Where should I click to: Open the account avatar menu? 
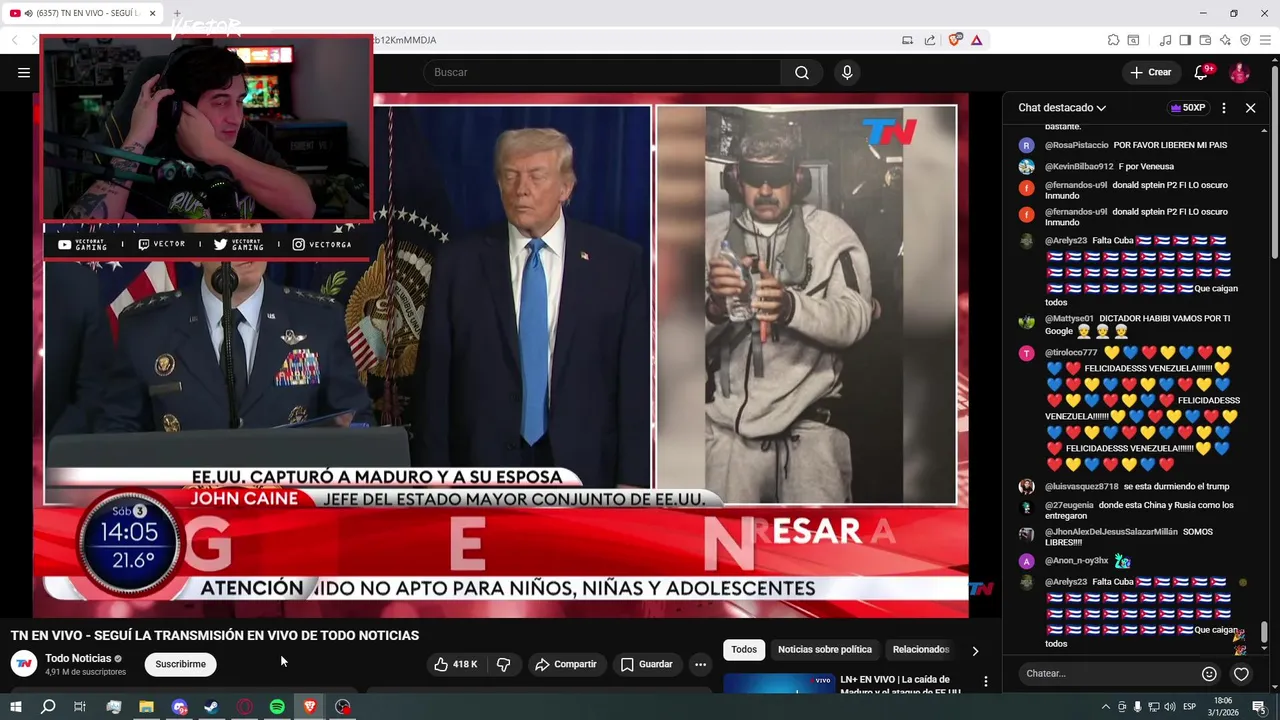coord(1239,72)
